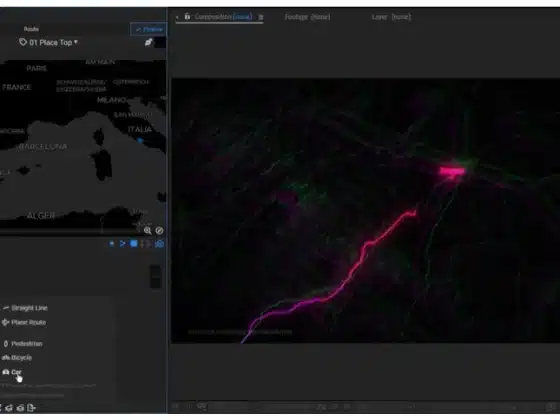560x420 pixels.
Task: Pick the Pedestrian route type
Action: point(23,344)
